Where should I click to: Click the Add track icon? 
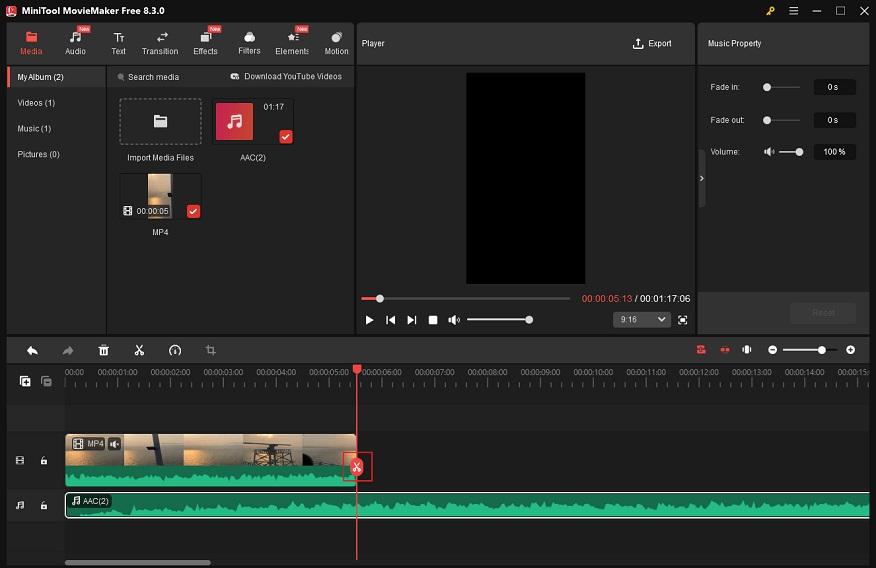coord(25,381)
